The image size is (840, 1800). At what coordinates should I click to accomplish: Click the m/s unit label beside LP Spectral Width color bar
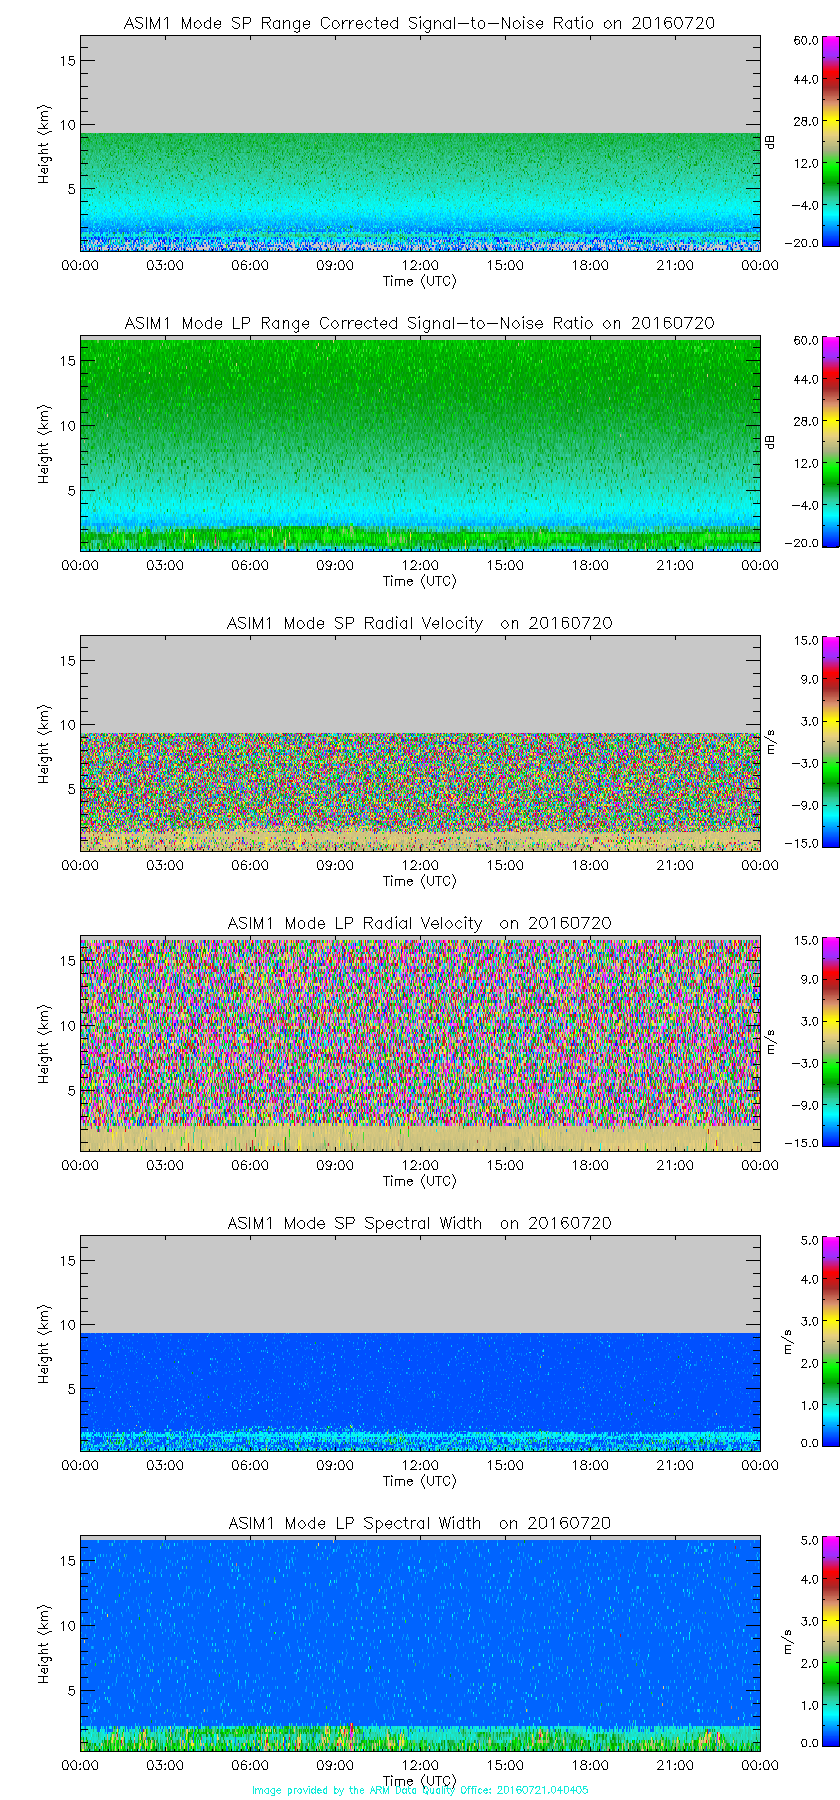coord(787,1641)
